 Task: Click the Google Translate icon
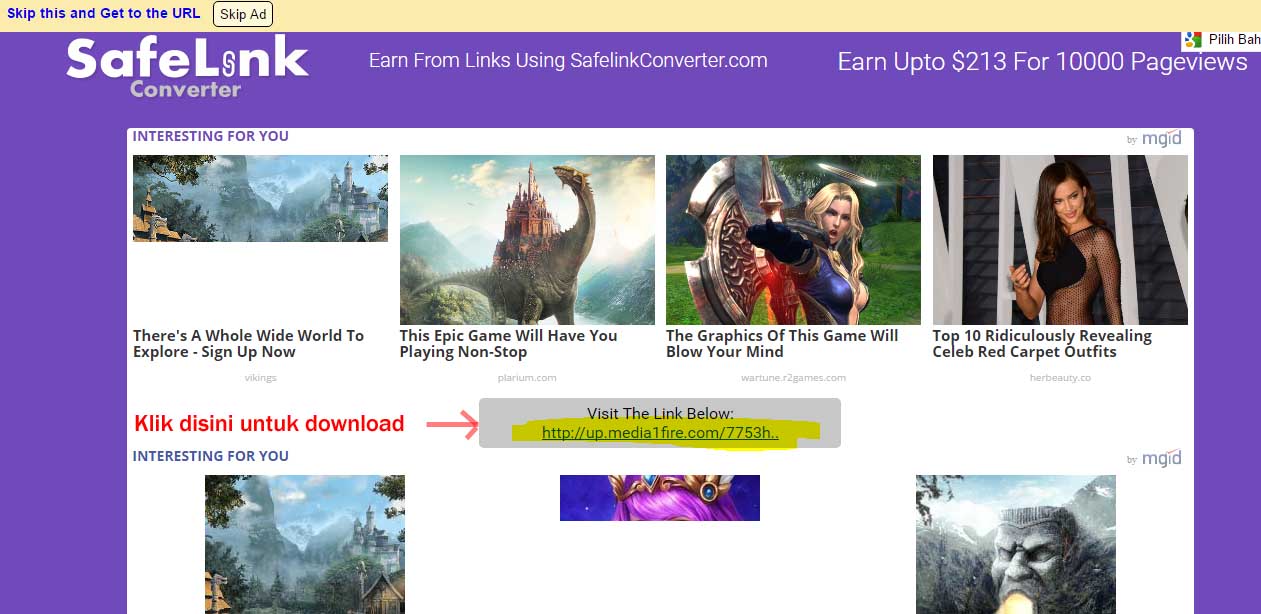click(1192, 40)
